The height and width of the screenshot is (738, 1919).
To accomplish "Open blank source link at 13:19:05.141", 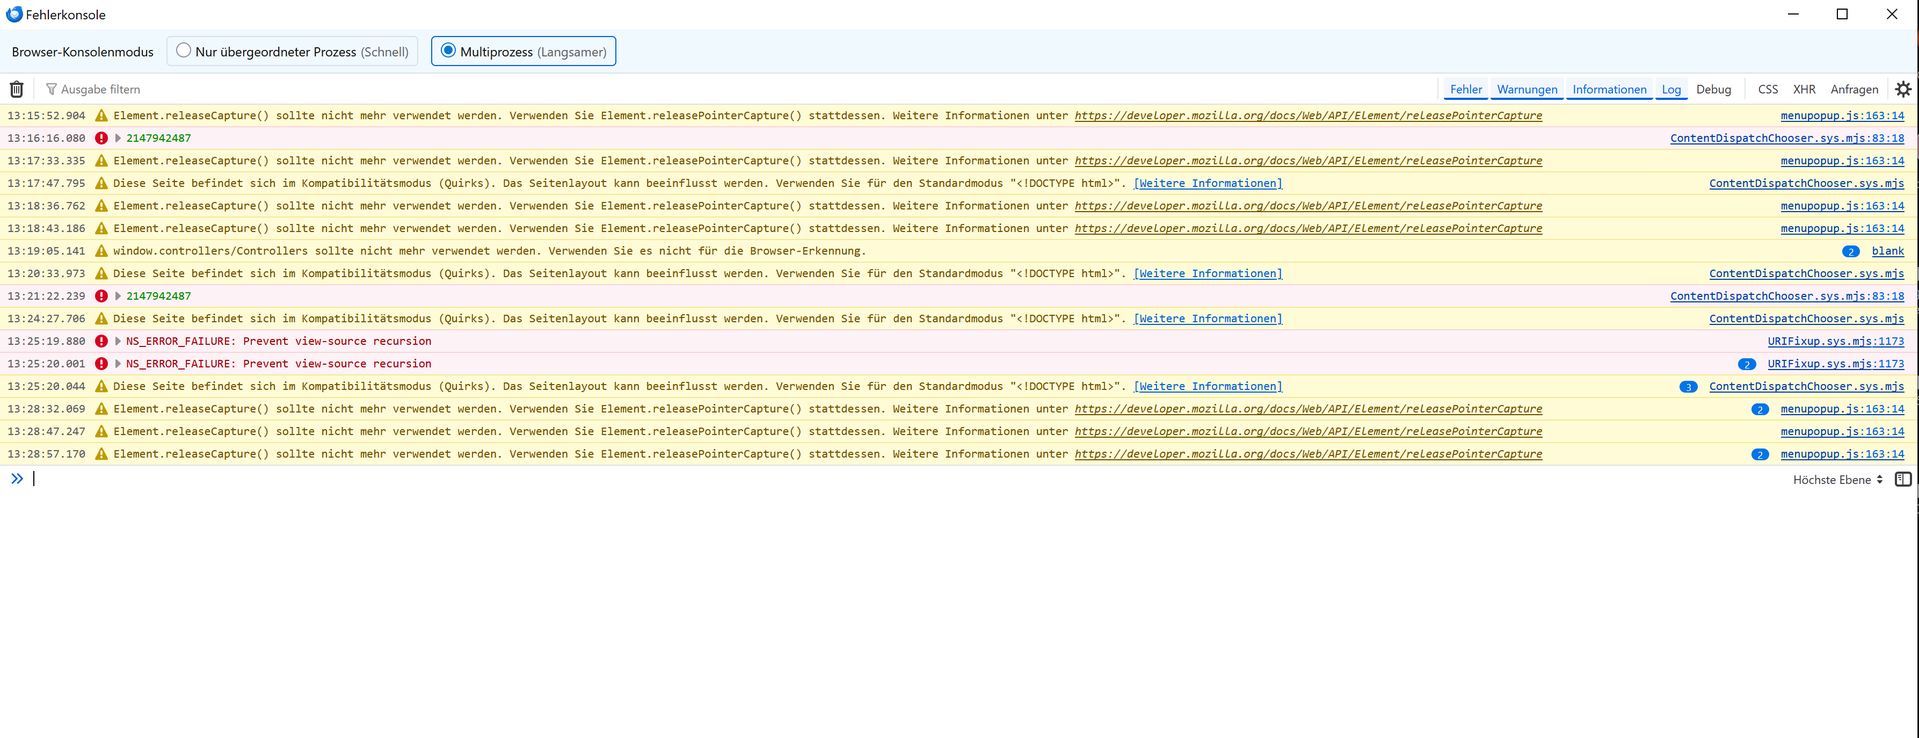I will click(x=1888, y=251).
